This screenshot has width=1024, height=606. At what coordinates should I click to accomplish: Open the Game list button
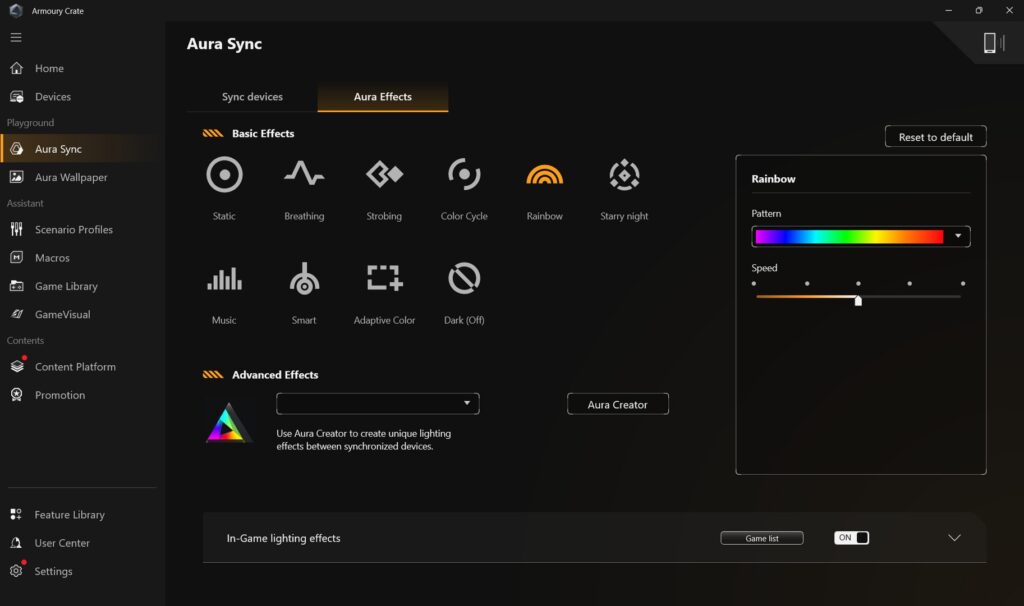tap(761, 538)
